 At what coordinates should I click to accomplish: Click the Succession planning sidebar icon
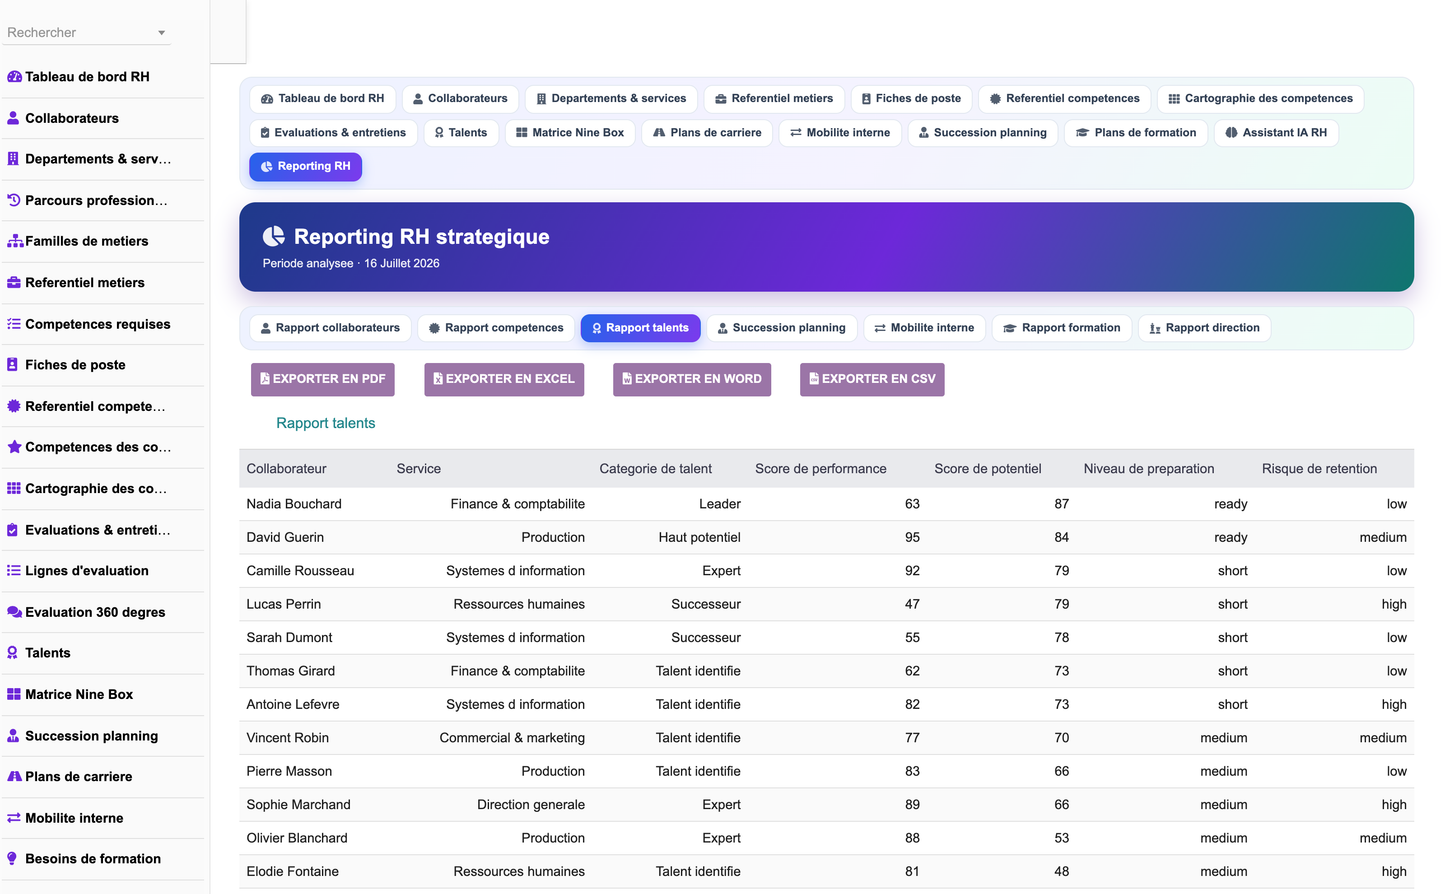pos(14,736)
